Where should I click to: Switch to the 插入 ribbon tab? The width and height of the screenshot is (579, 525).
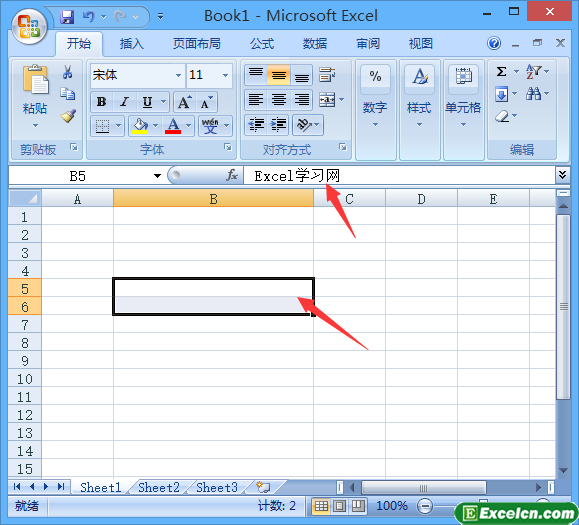tap(131, 44)
